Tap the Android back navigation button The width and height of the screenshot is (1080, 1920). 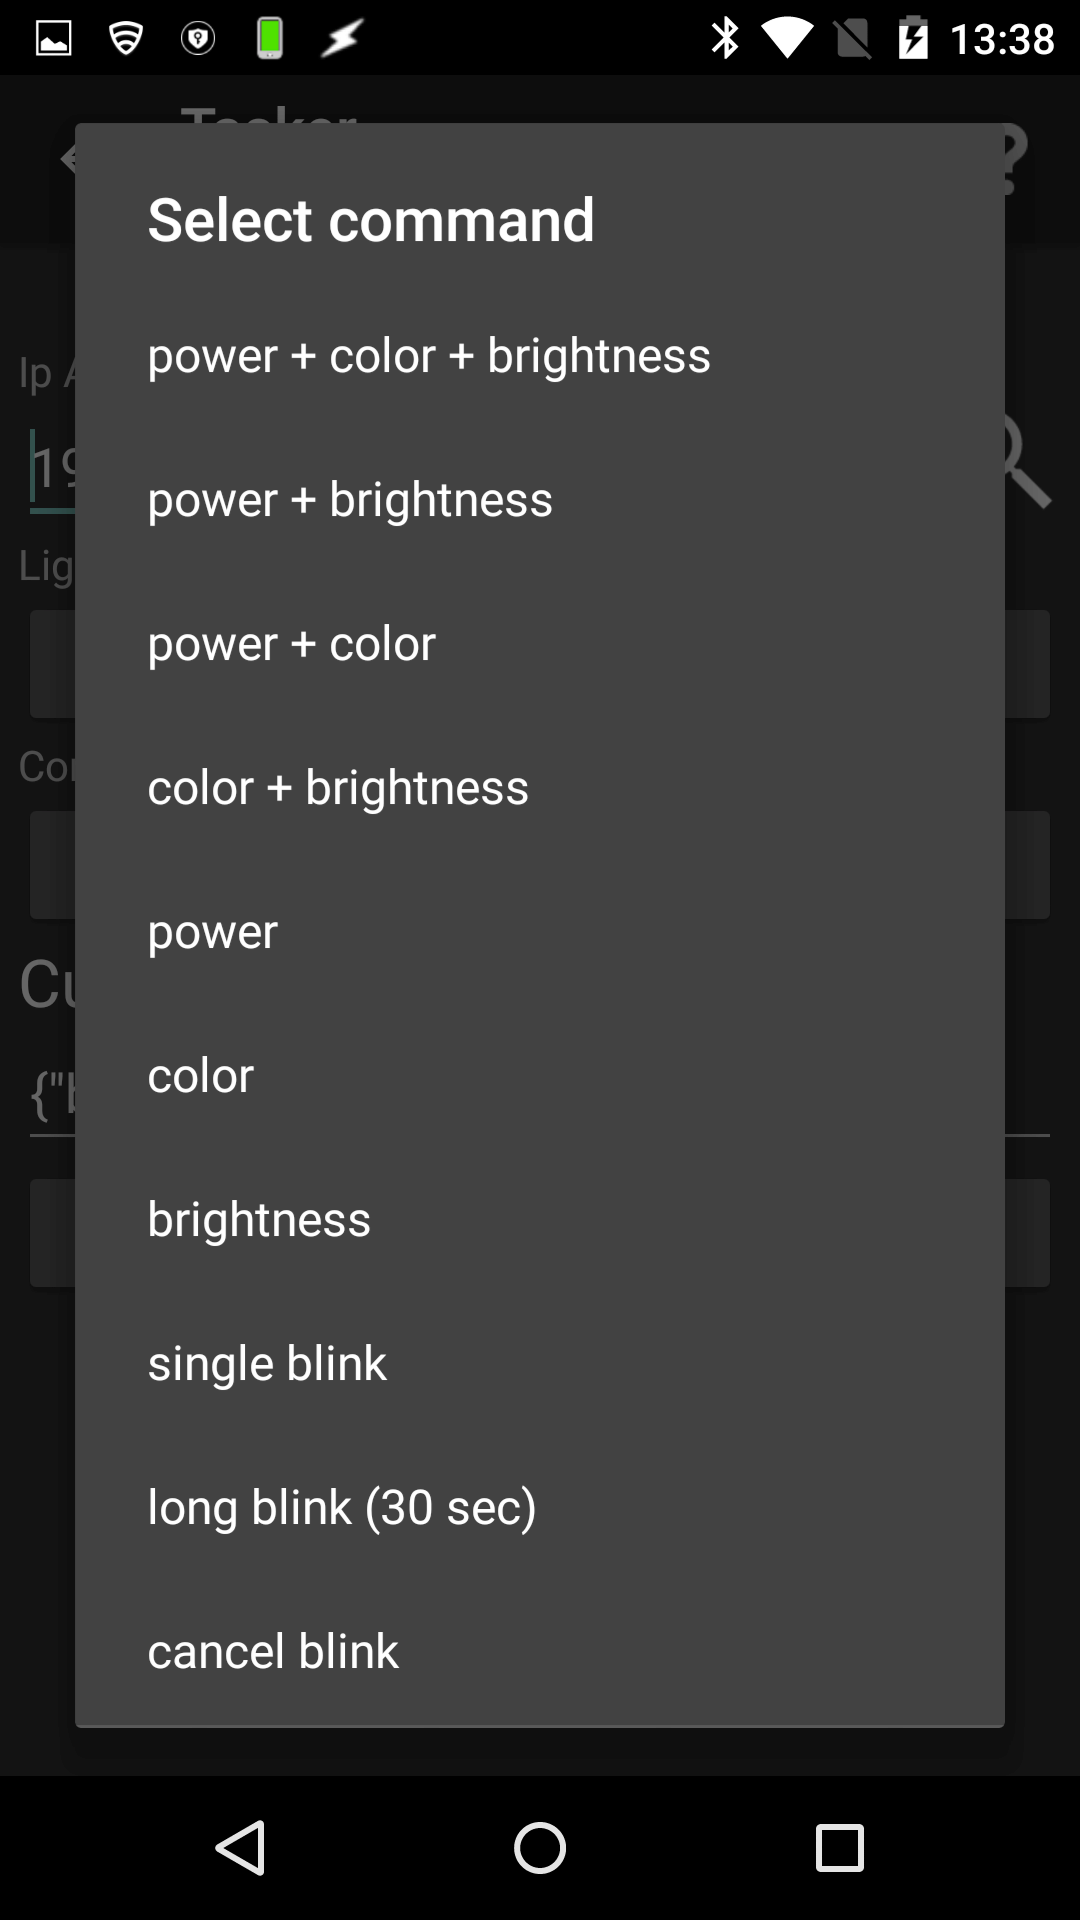240,1847
